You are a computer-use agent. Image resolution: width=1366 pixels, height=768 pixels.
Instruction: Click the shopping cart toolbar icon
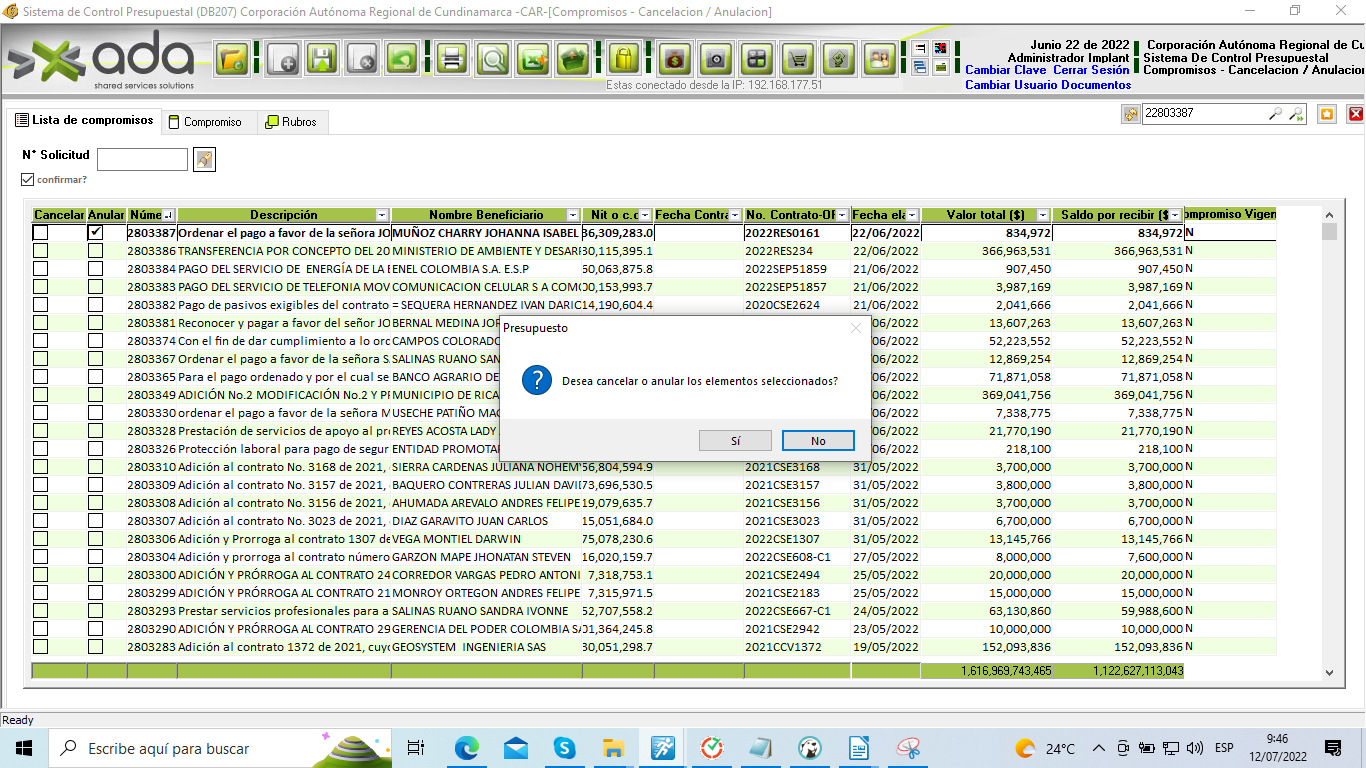coord(797,58)
